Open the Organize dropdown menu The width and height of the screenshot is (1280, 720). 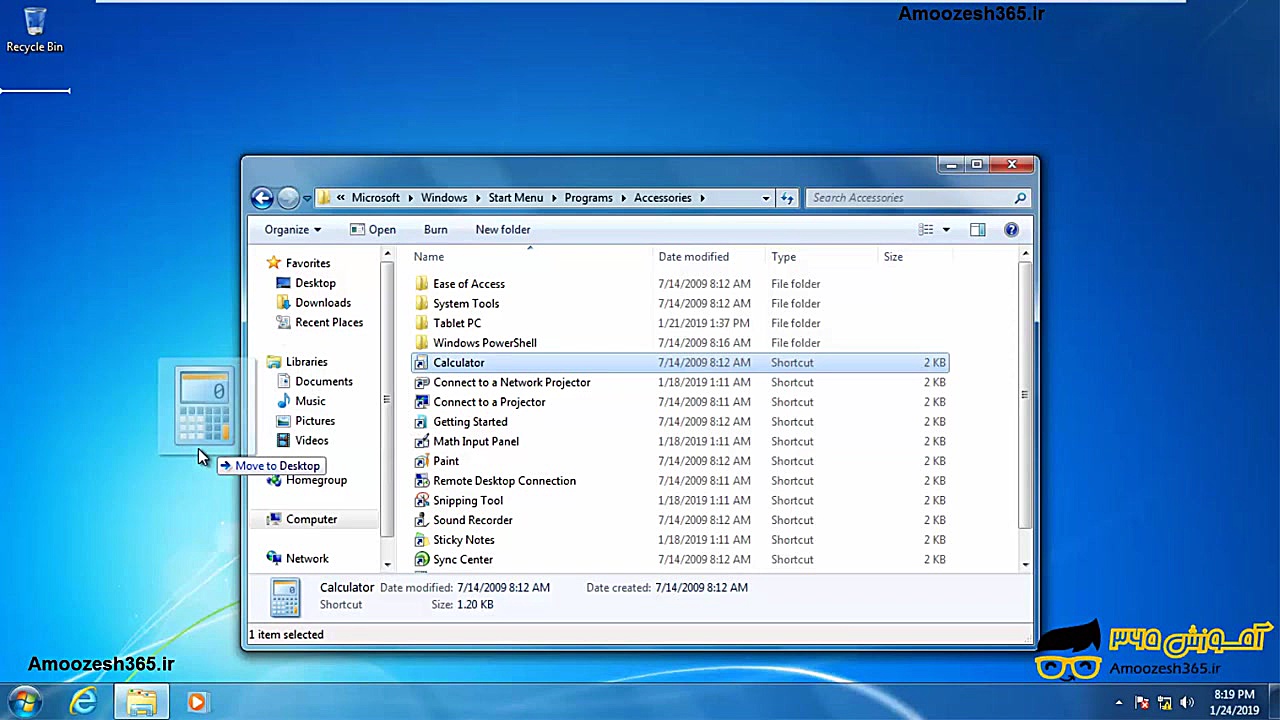tap(292, 230)
